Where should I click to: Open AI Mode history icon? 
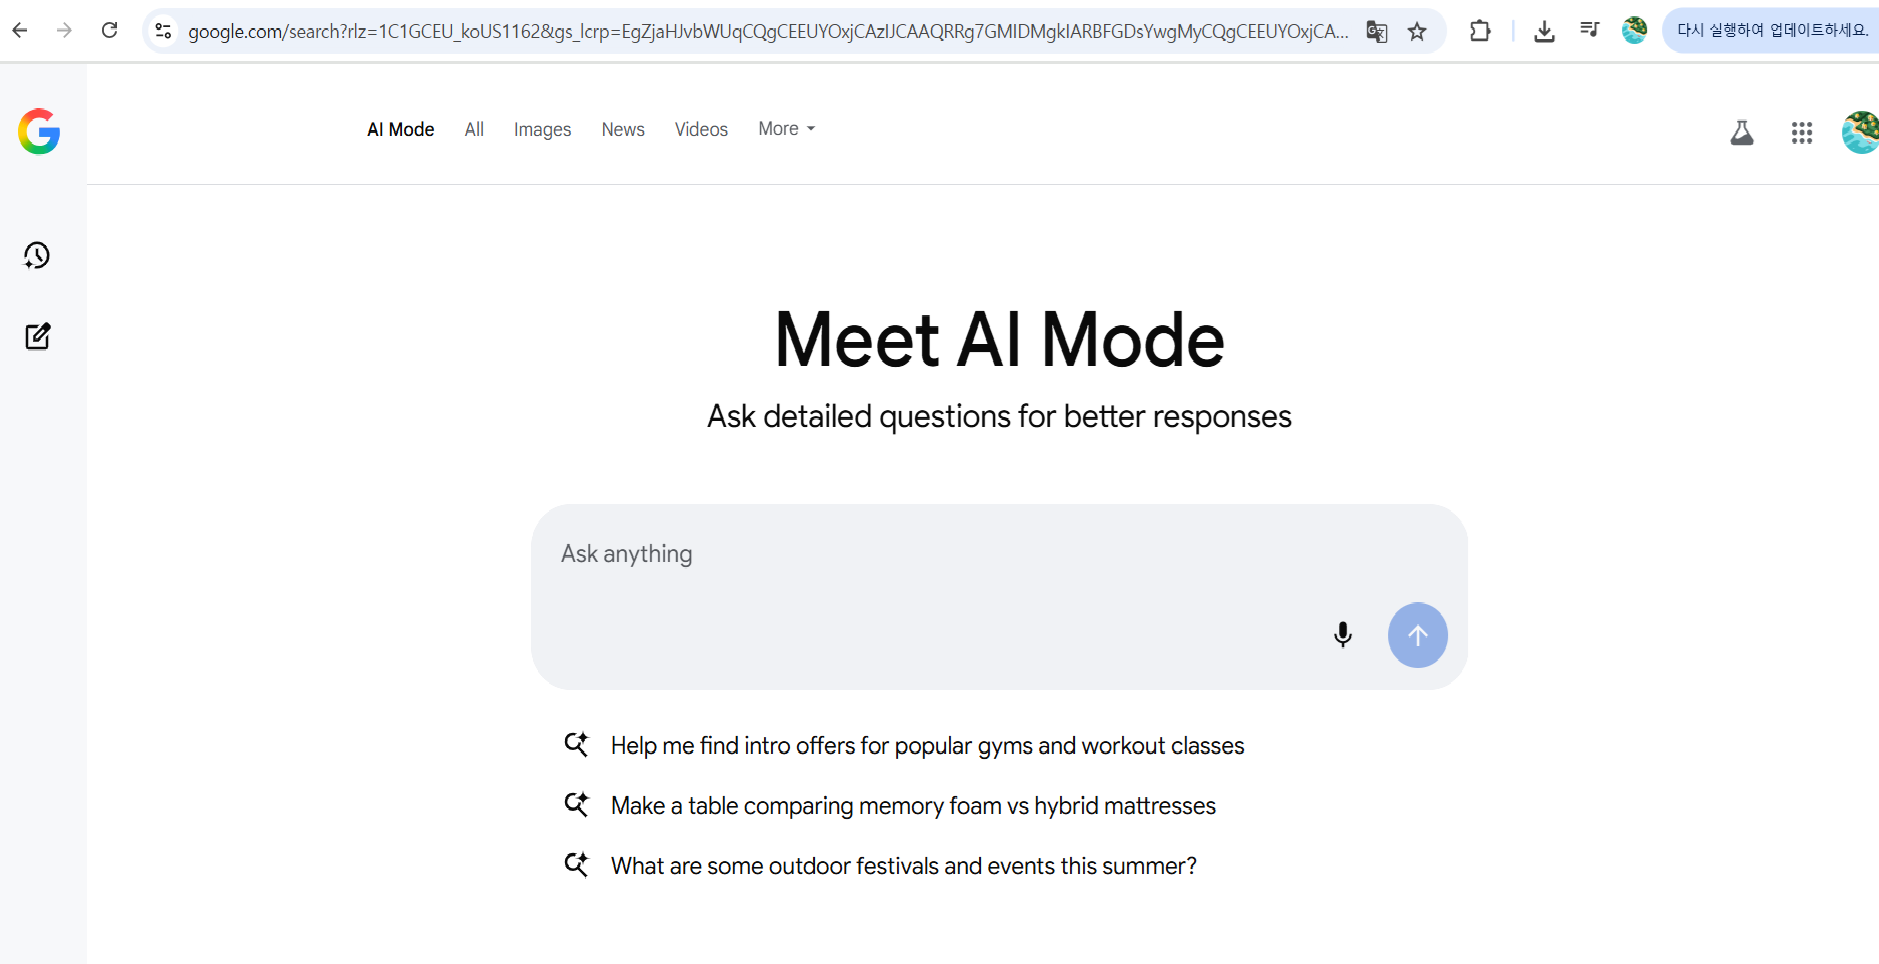pos(37,256)
